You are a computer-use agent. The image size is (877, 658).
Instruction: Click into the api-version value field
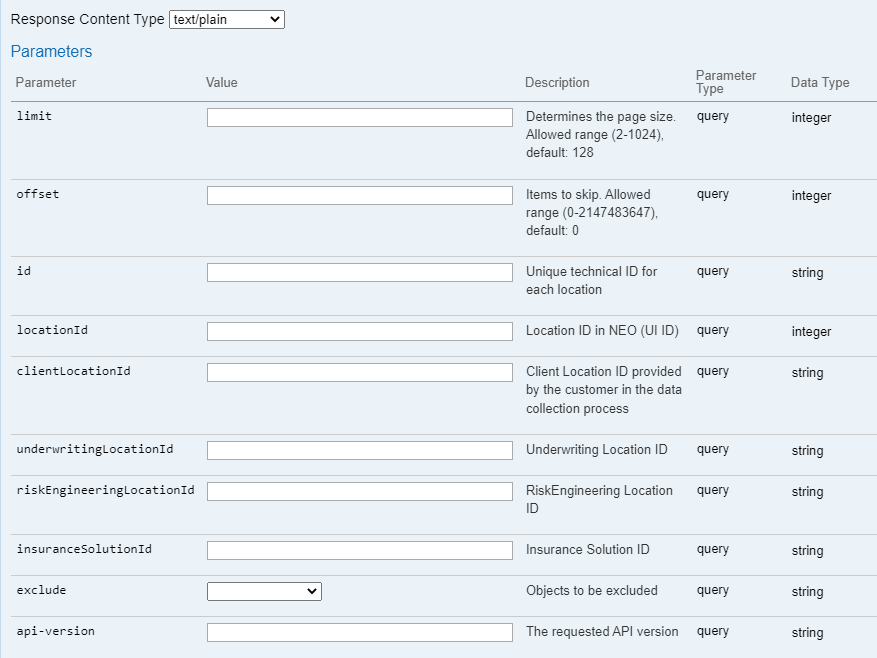(358, 632)
